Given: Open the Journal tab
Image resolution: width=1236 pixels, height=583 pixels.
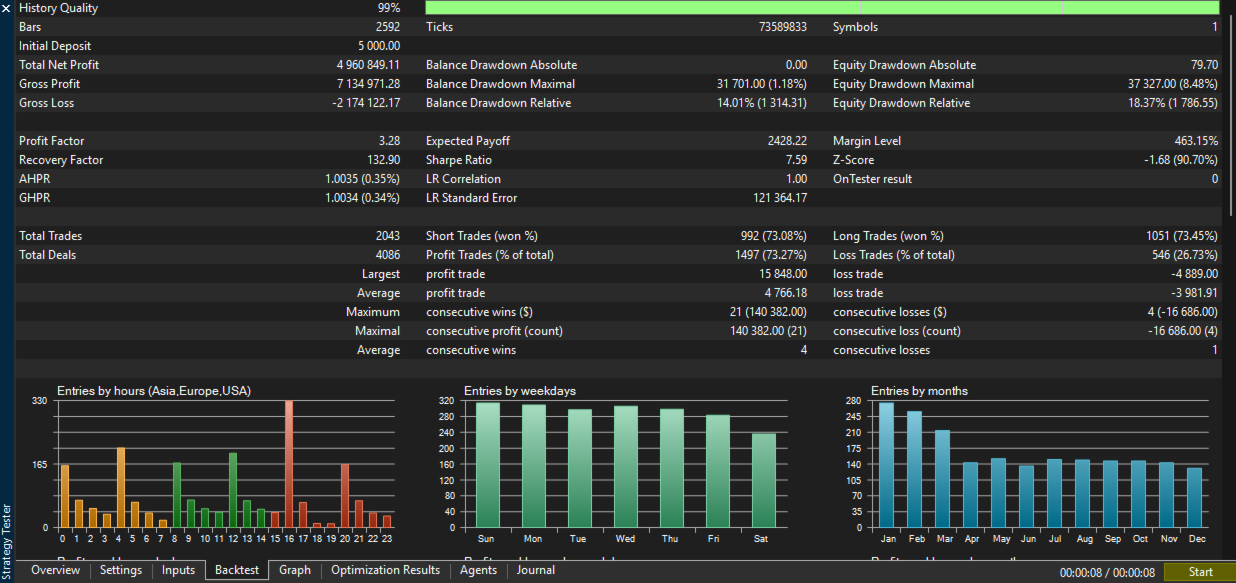Looking at the screenshot, I should (x=536, y=571).
